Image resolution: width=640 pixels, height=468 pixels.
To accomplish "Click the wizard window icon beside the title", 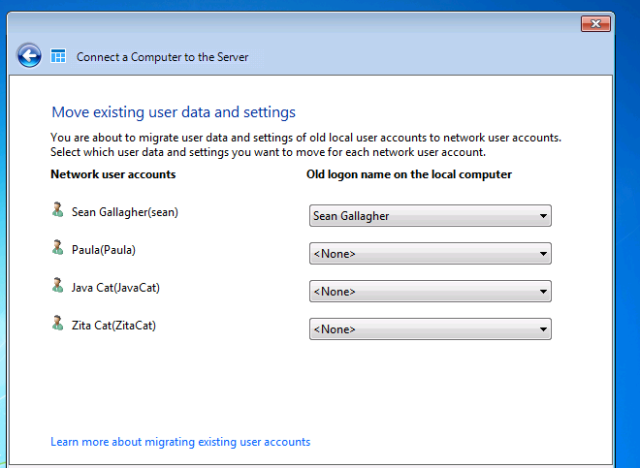I will [x=58, y=56].
